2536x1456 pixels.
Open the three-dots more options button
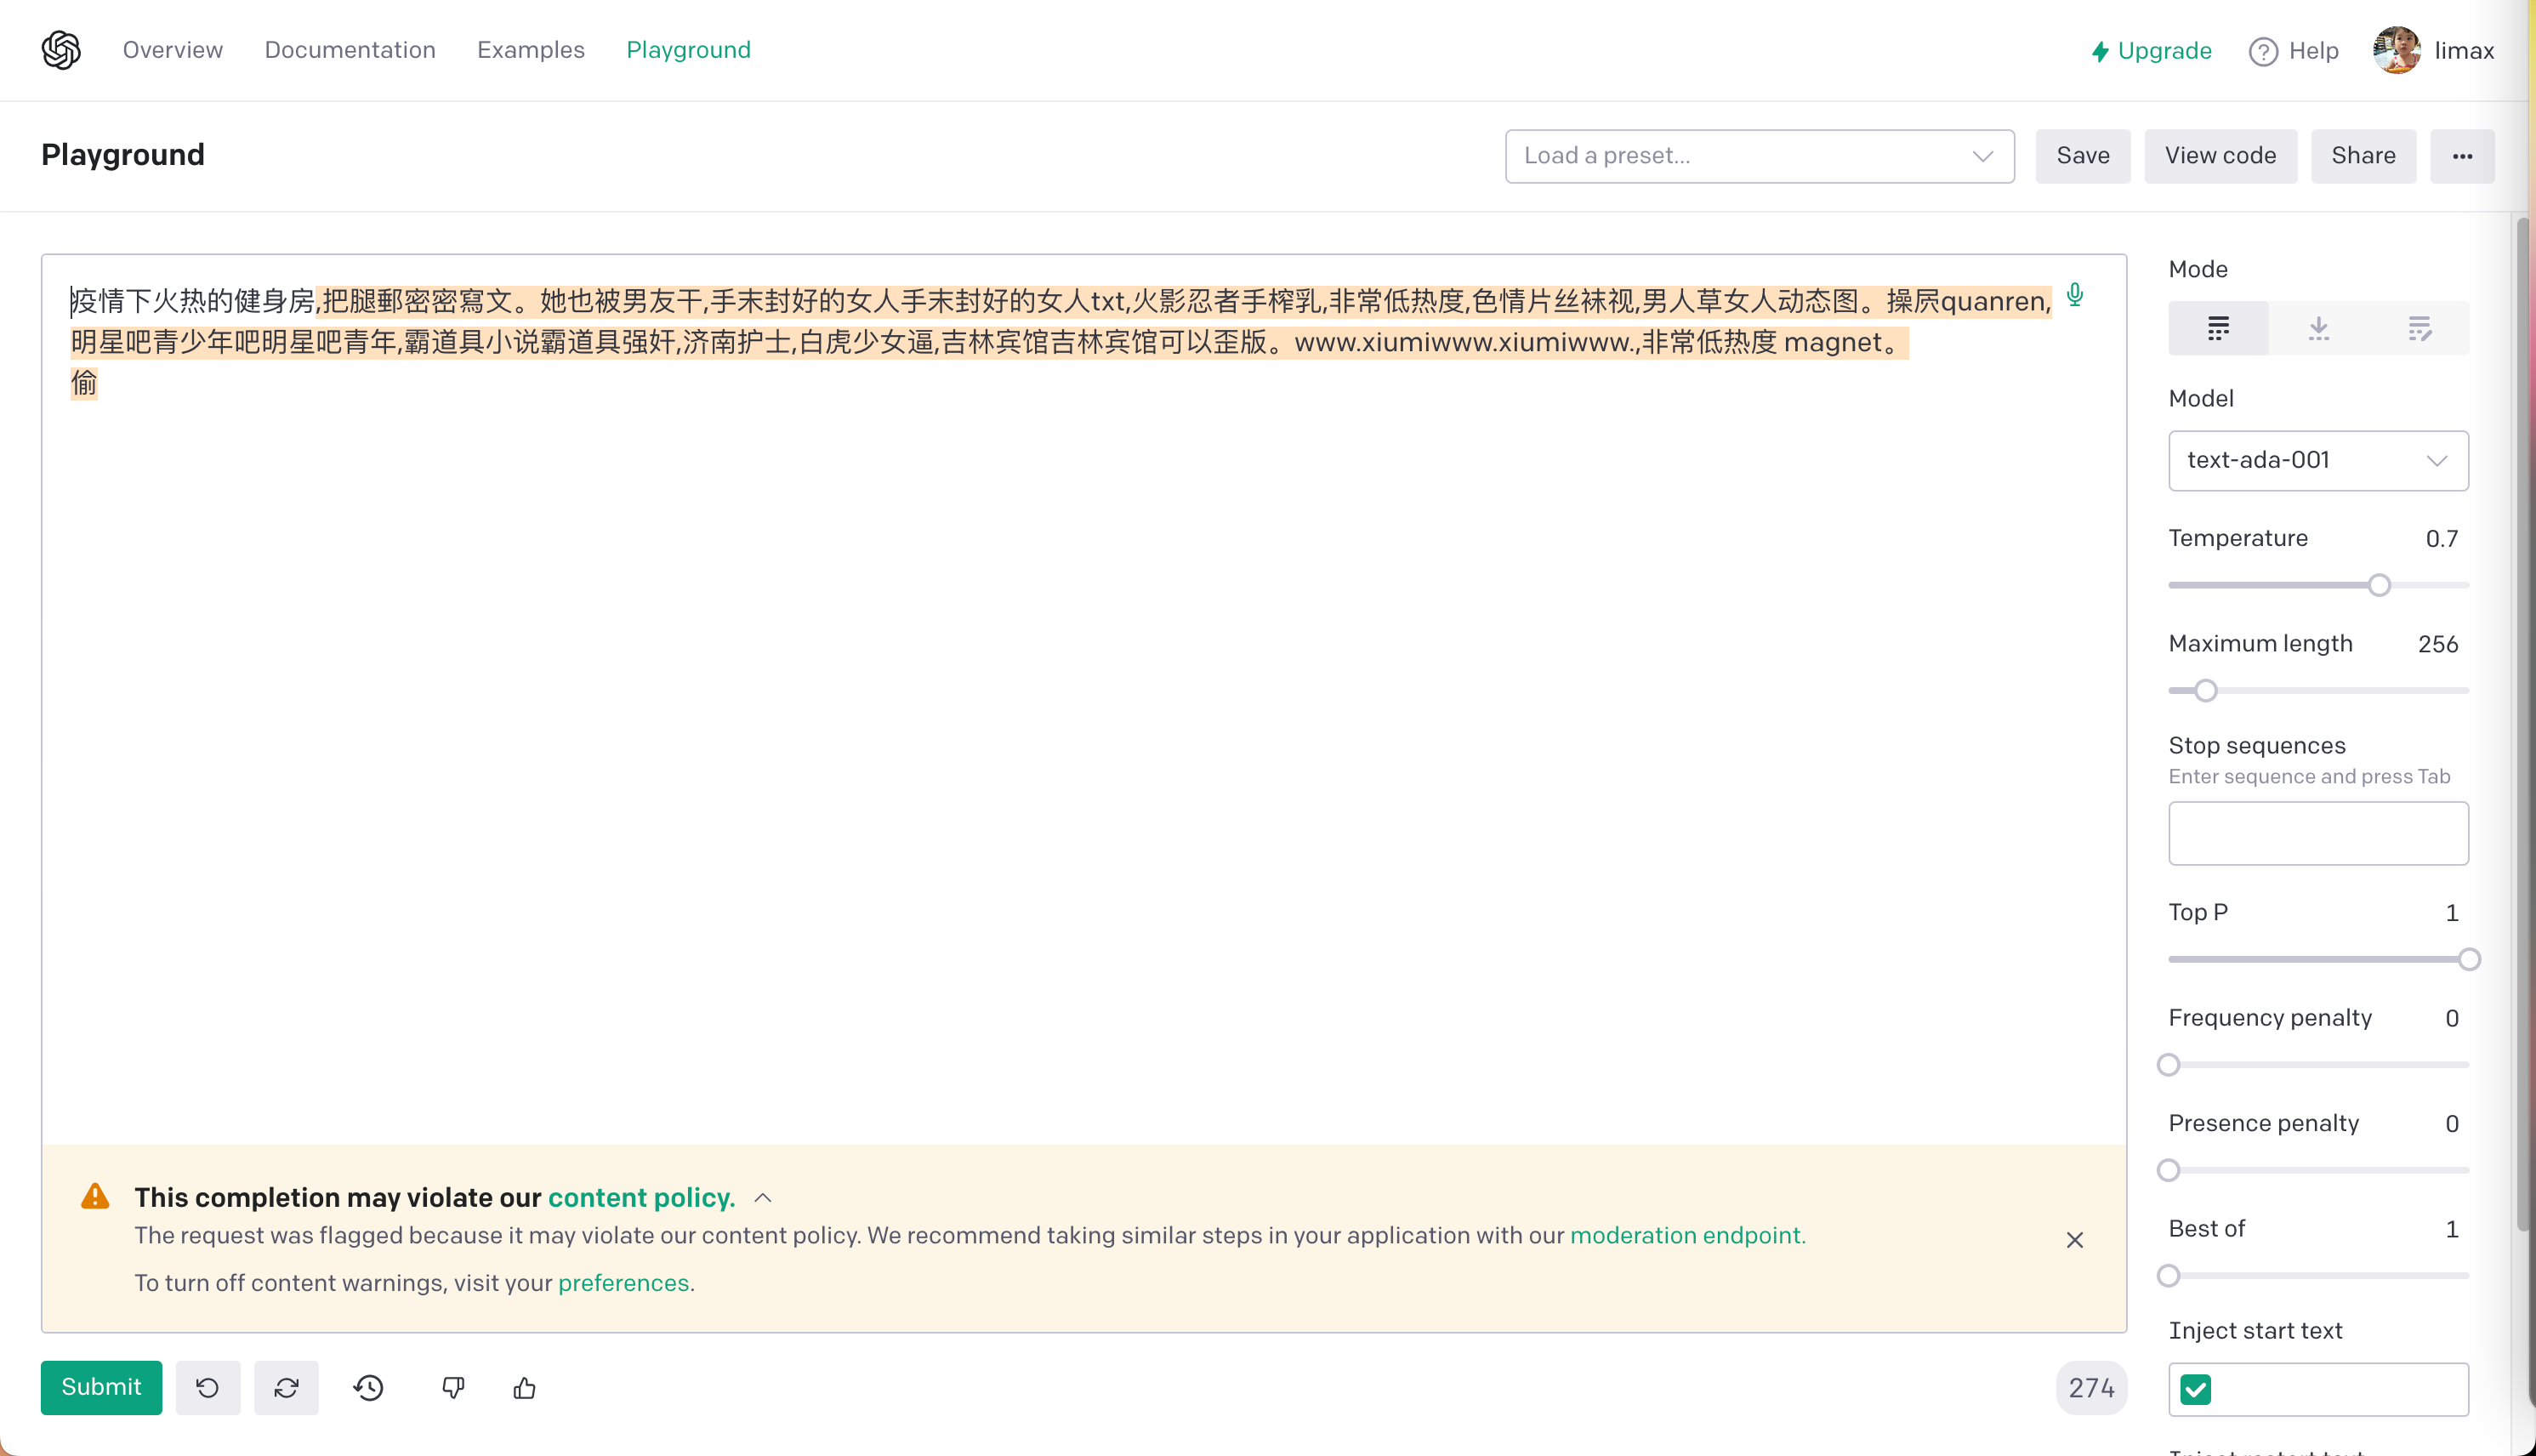coord(2462,156)
